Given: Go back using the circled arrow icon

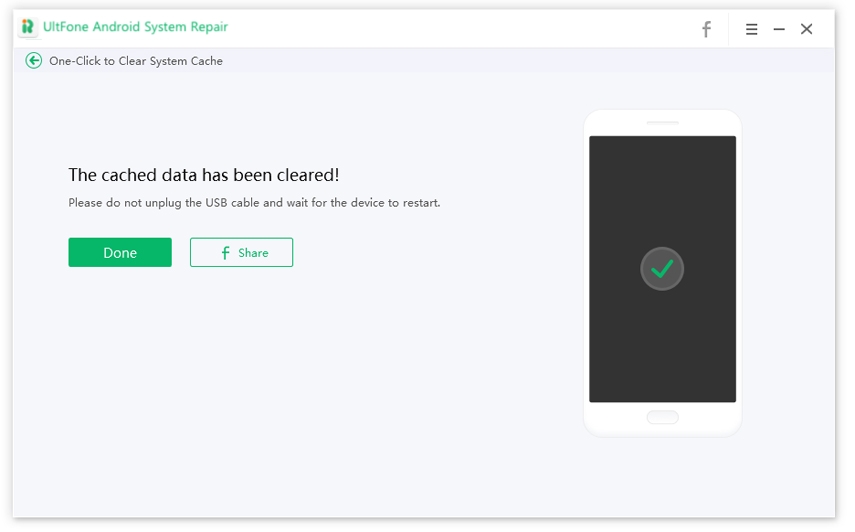Looking at the screenshot, I should coord(34,61).
